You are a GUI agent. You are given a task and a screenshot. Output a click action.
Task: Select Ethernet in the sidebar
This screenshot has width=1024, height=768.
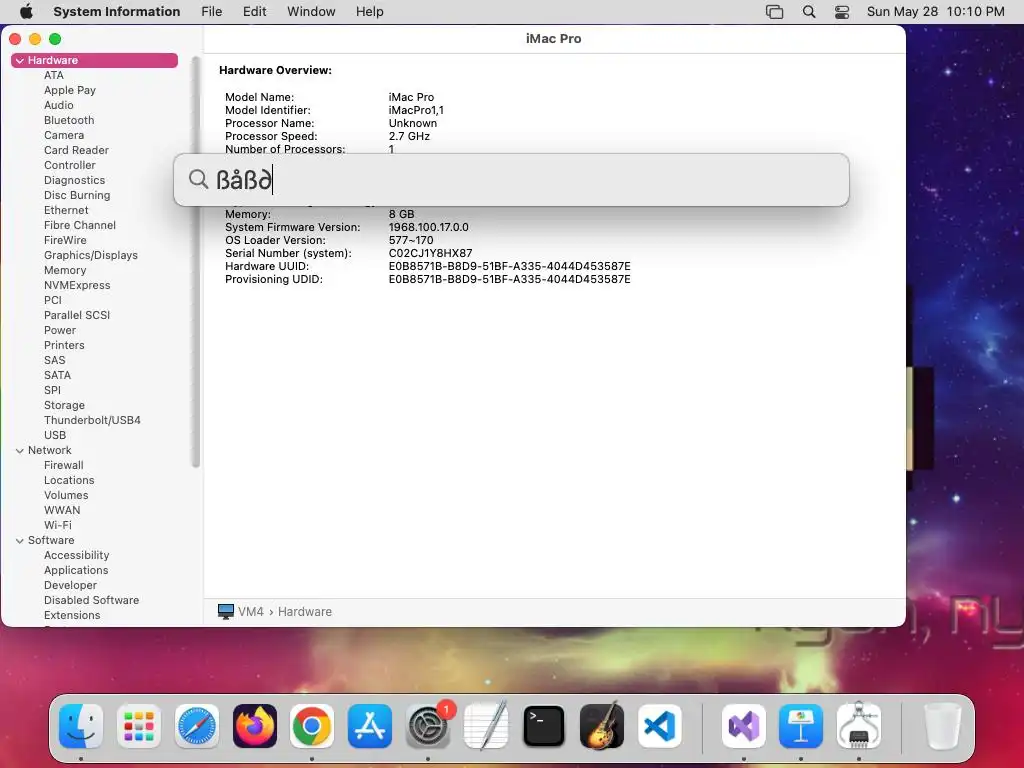click(66, 210)
